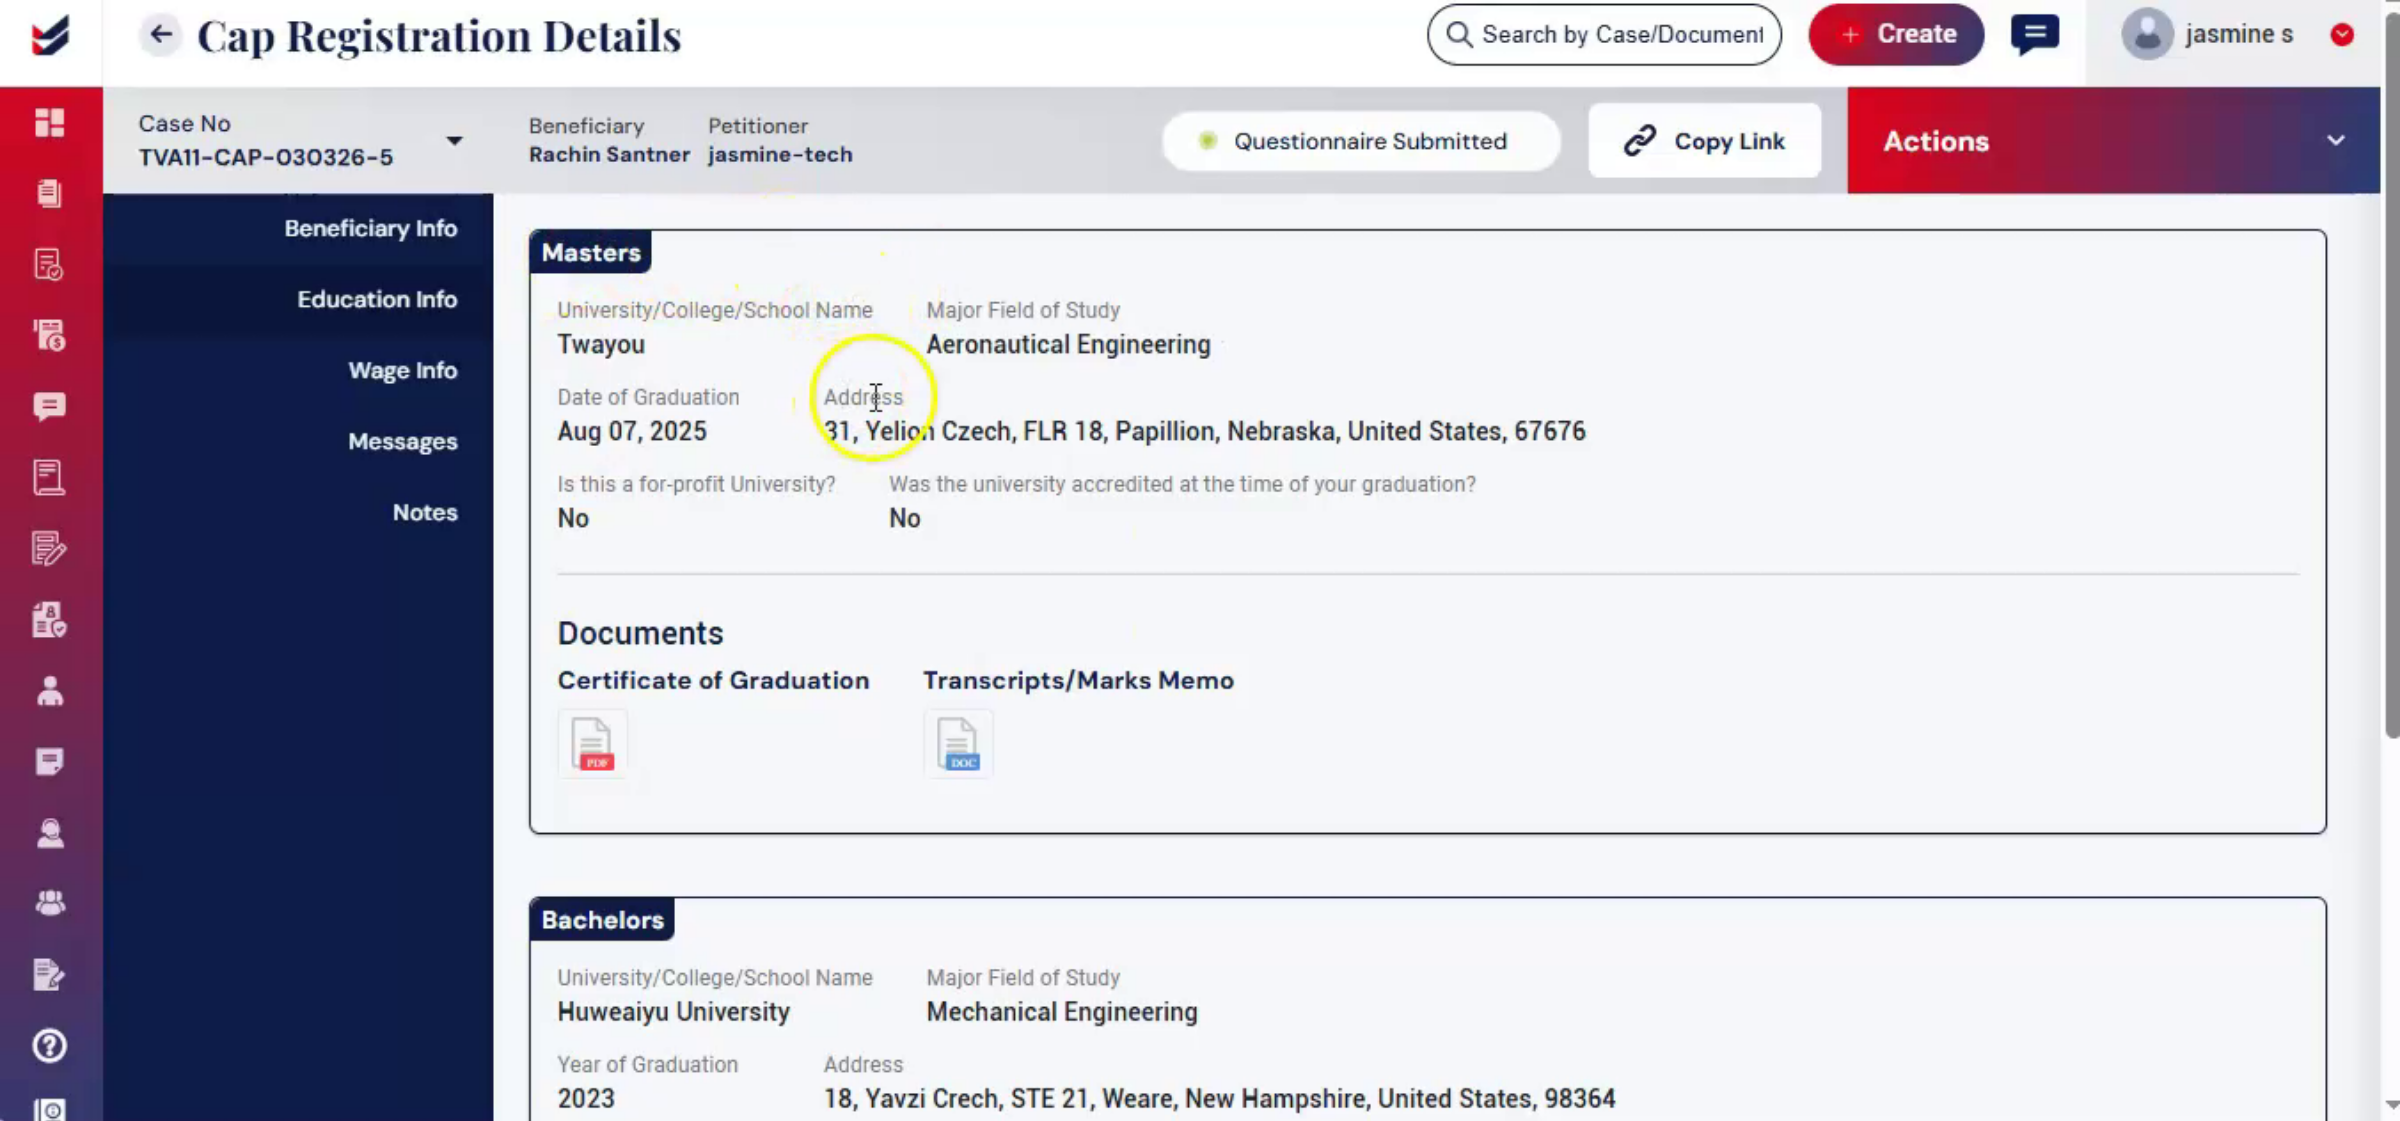Open the dashboard grid icon in sidebar

pyautogui.click(x=50, y=122)
